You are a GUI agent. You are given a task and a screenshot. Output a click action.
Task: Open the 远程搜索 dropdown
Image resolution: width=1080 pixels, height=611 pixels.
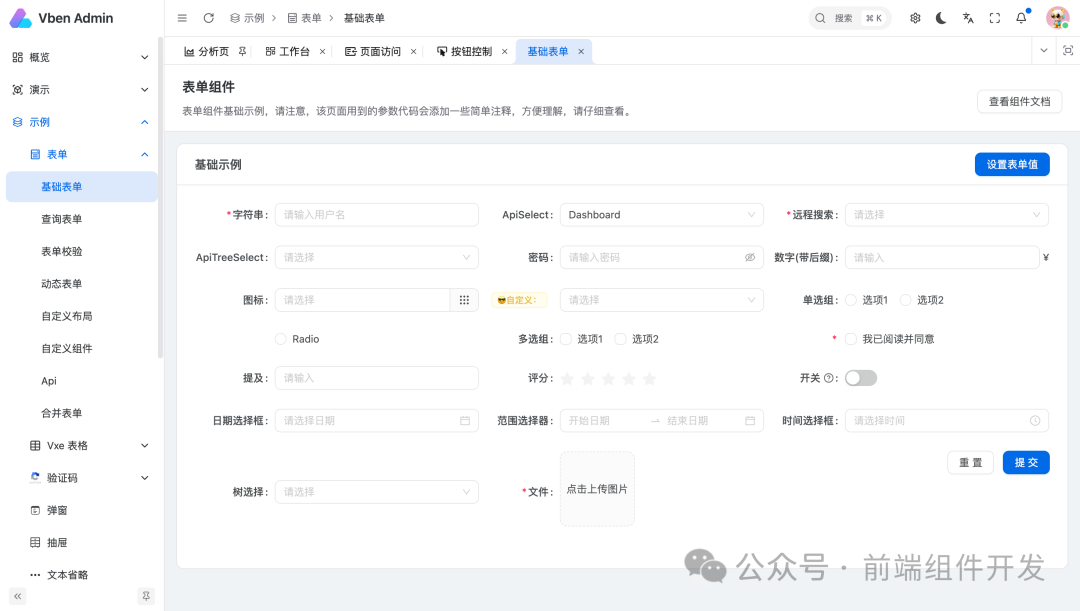click(x=945, y=214)
